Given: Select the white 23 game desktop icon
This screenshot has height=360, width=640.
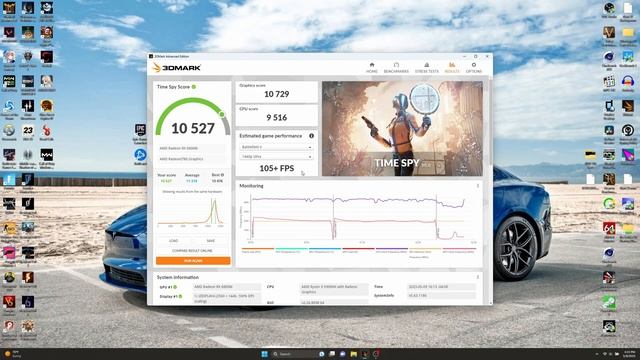Looking at the screenshot, I should tap(28, 133).
